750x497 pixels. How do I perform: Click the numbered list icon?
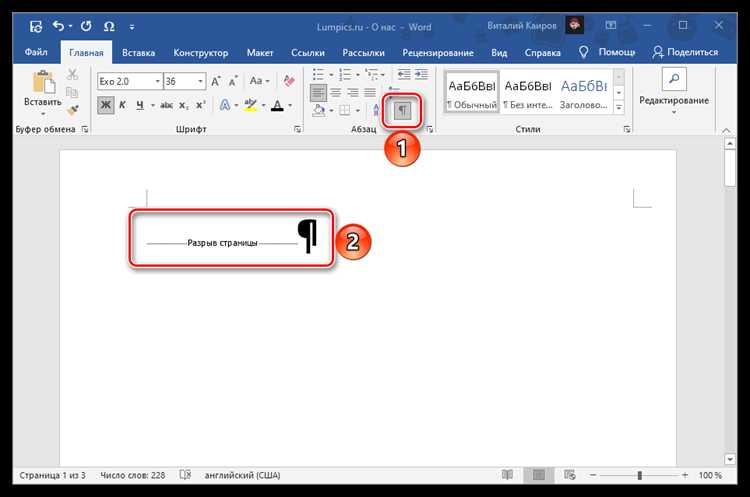click(345, 74)
